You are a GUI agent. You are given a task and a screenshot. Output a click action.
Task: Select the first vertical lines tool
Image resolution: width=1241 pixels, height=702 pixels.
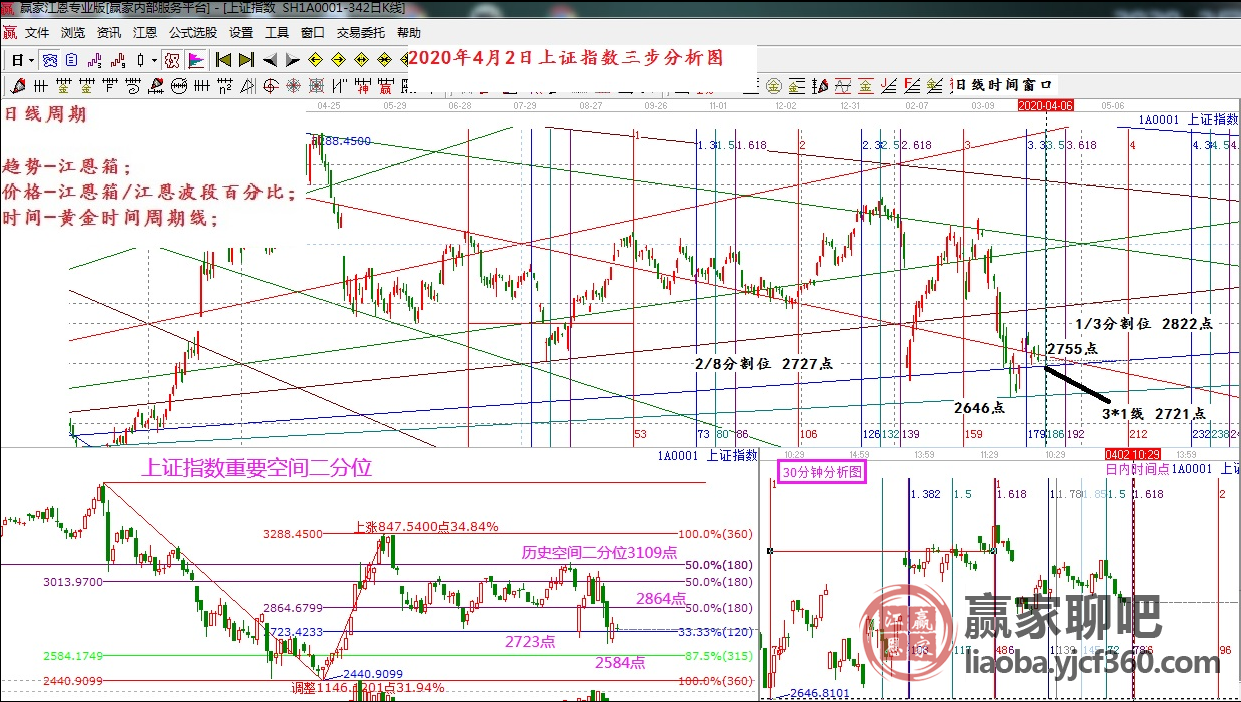coord(40,86)
